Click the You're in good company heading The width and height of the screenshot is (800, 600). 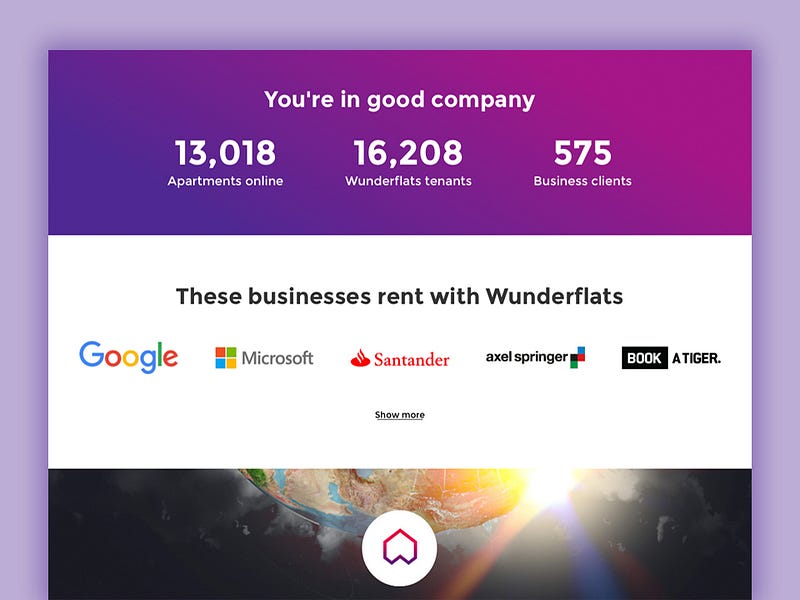tap(399, 99)
